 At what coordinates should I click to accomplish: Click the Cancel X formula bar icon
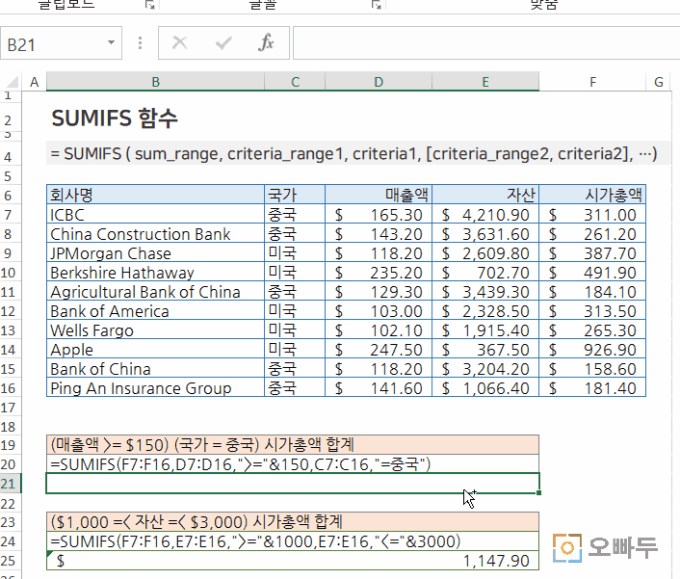coord(180,43)
